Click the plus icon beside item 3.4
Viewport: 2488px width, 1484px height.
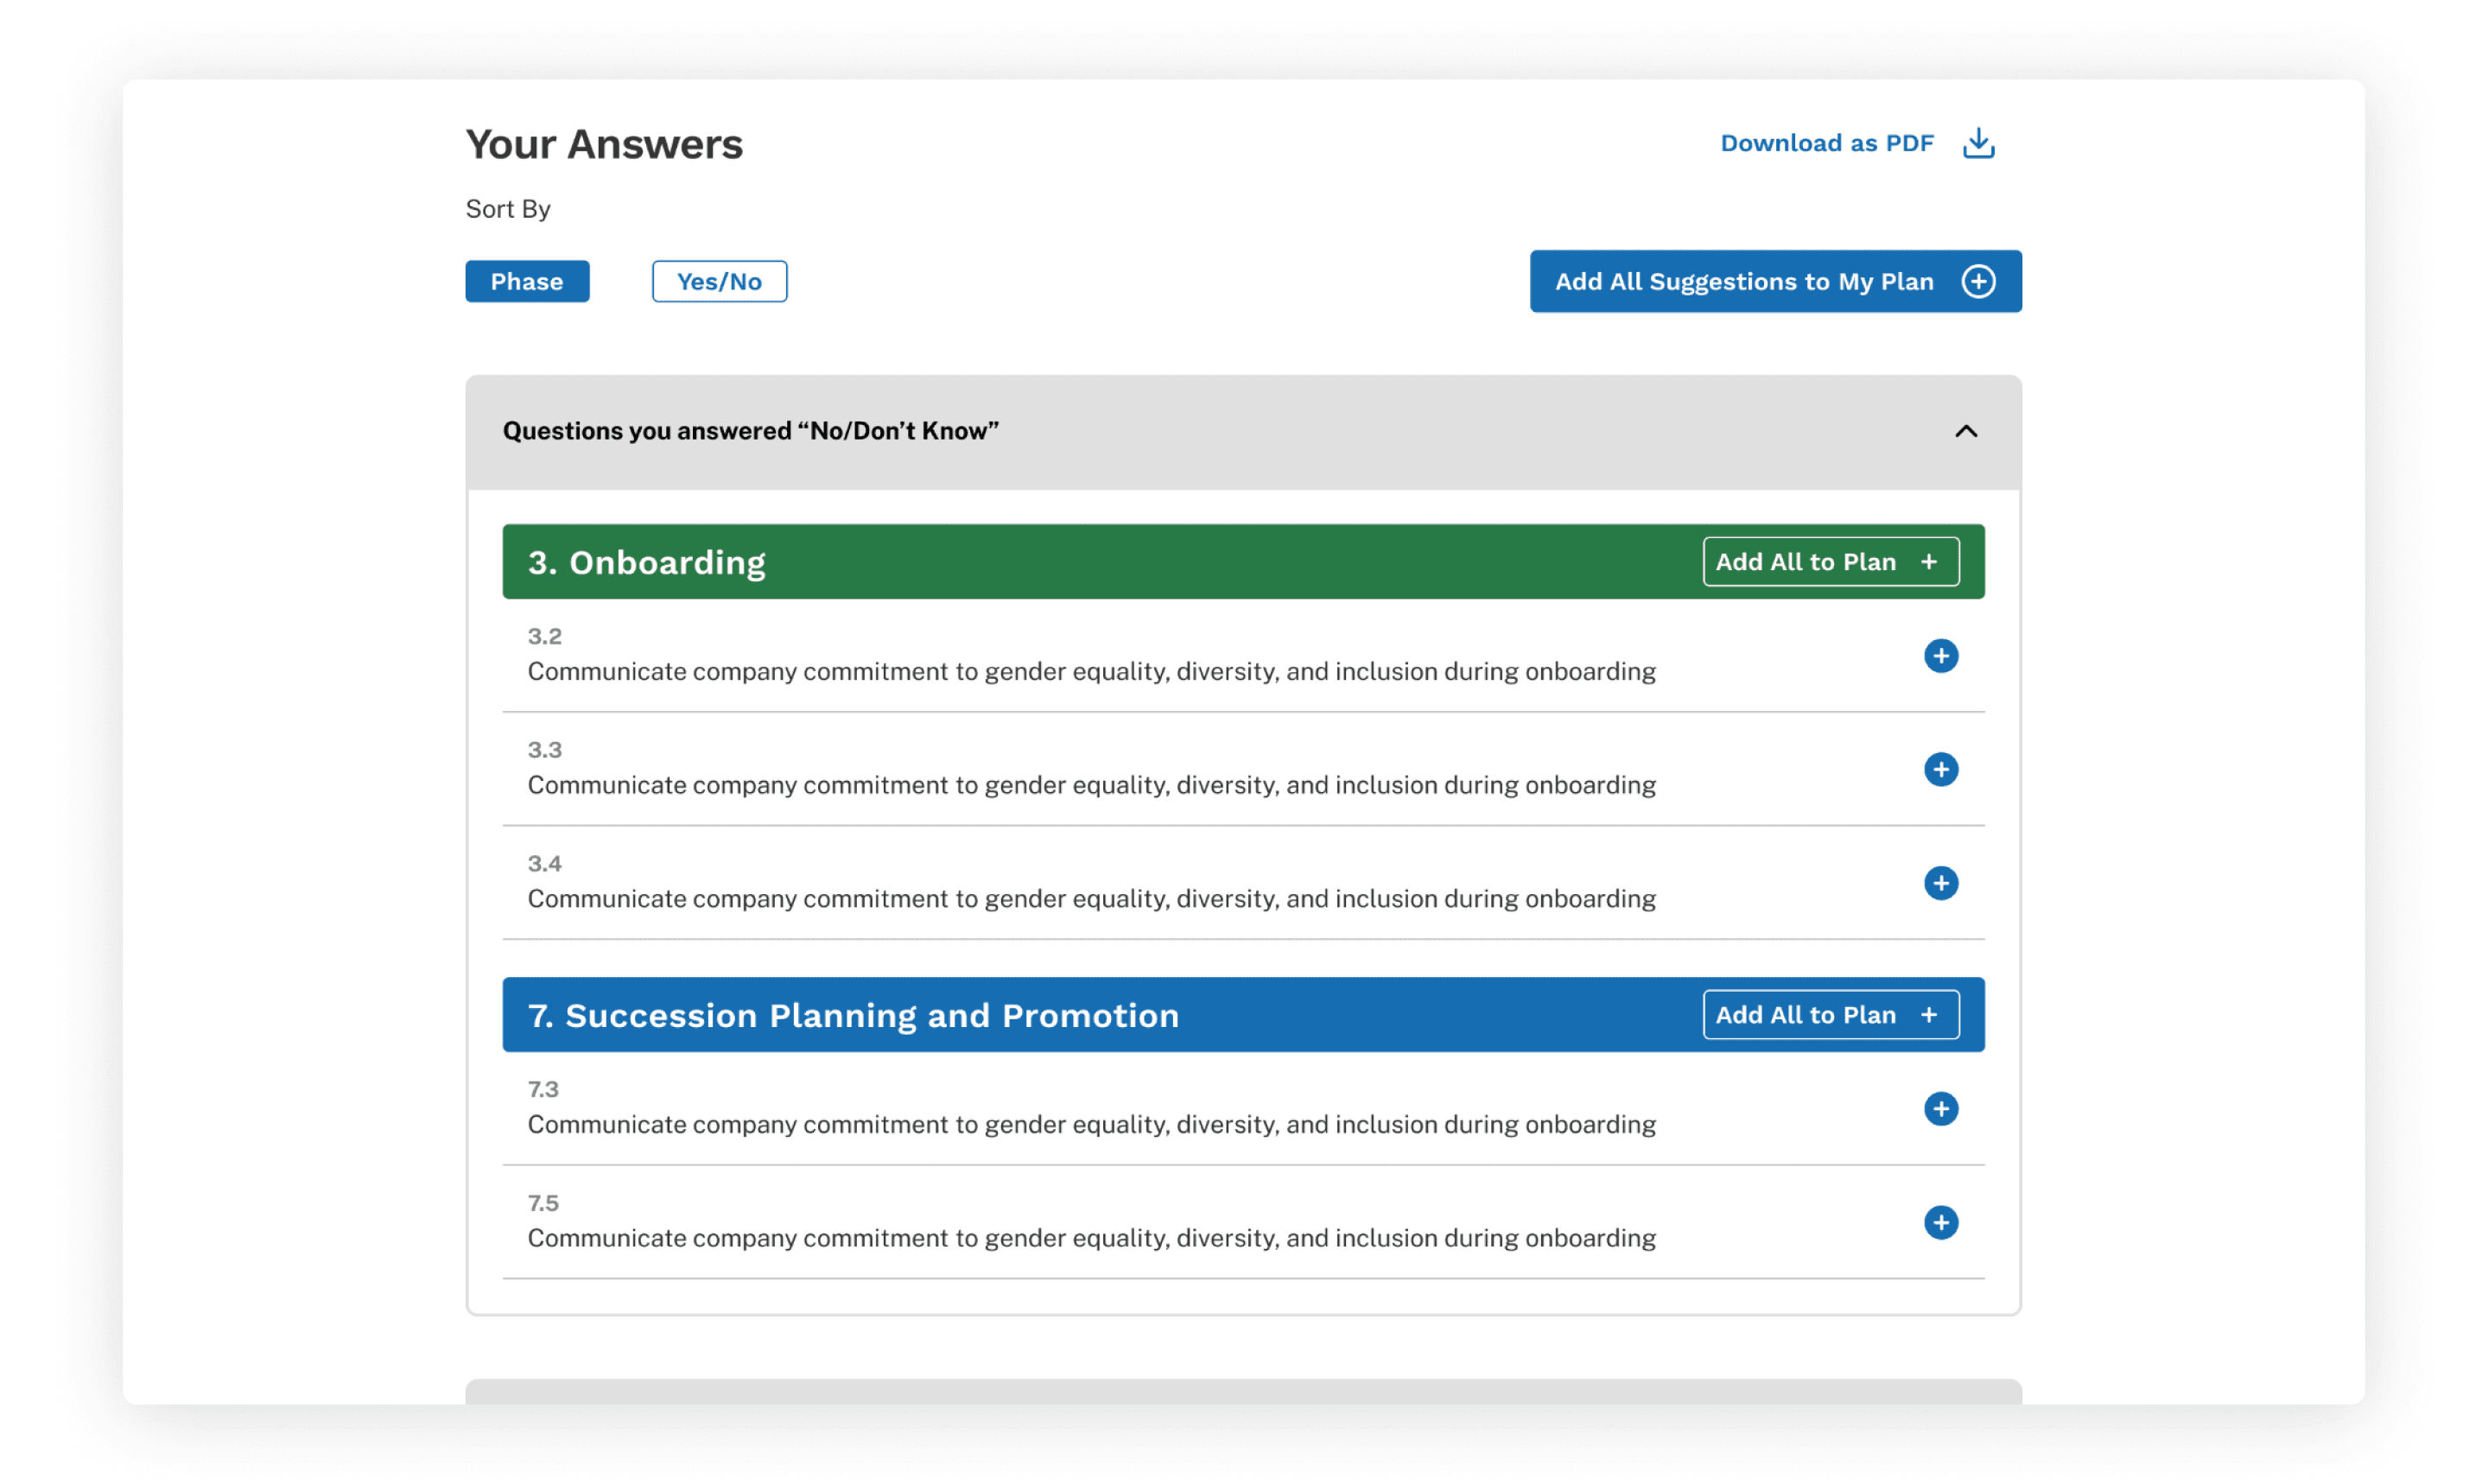1940,883
